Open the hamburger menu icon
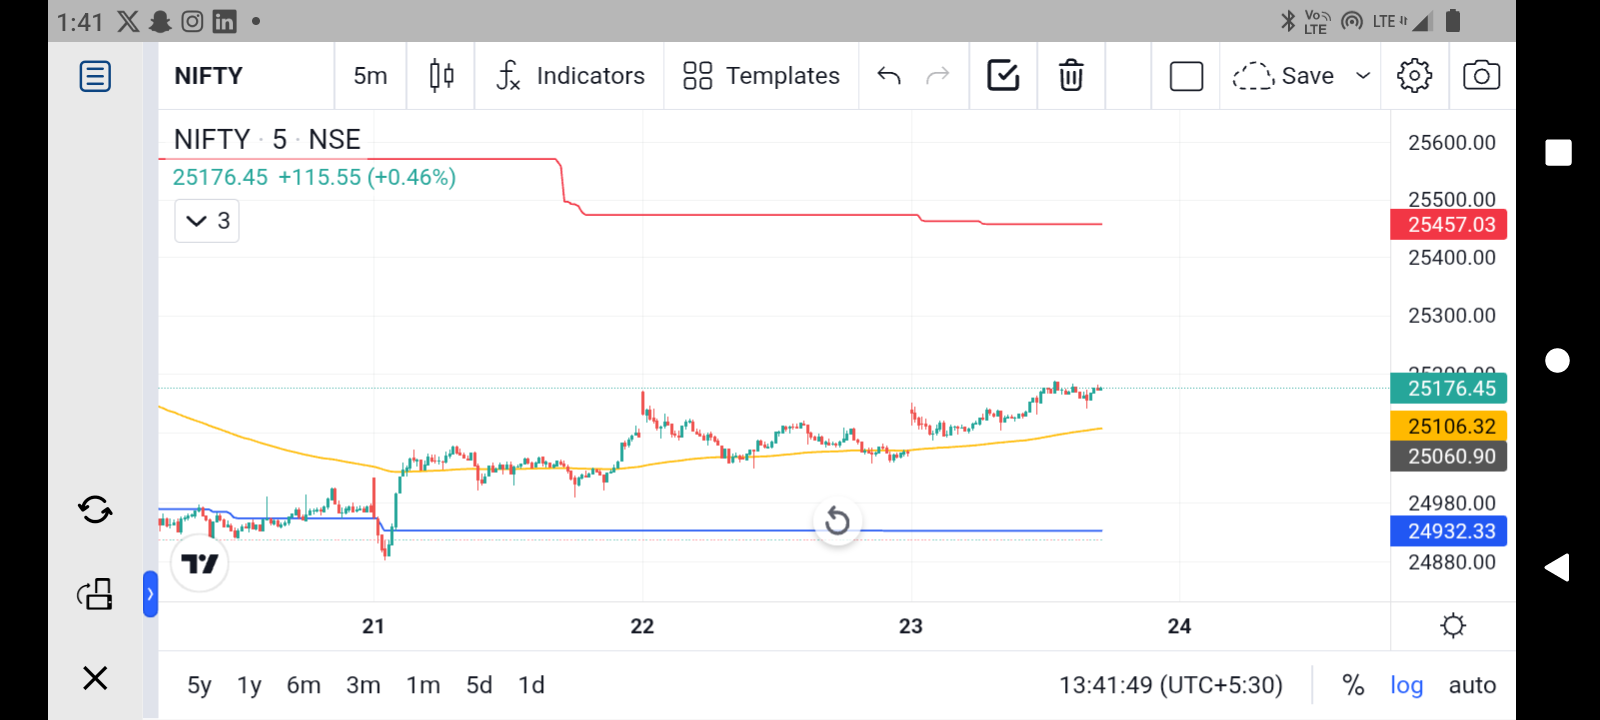Screen dimensions: 1600x720 [x=95, y=76]
